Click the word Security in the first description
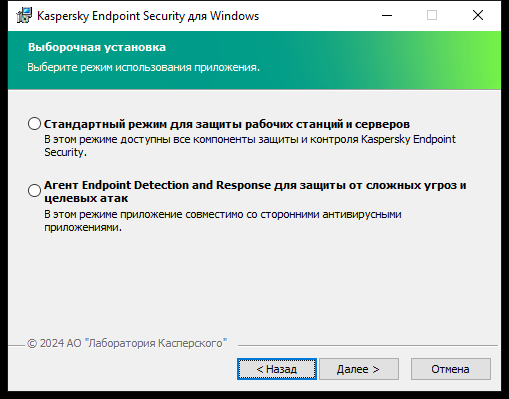This screenshot has height=399, width=509. click(64, 152)
